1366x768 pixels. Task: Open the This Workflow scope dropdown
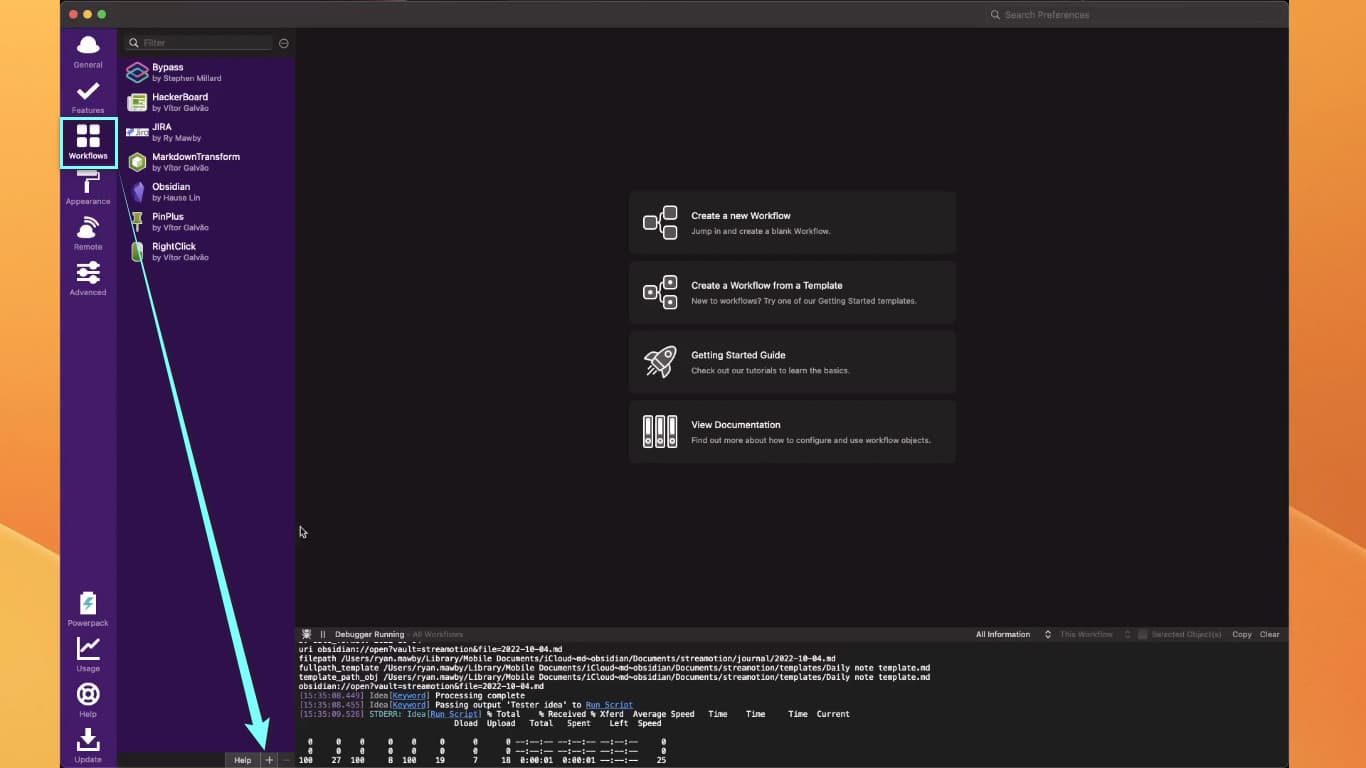pyautogui.click(x=1095, y=634)
